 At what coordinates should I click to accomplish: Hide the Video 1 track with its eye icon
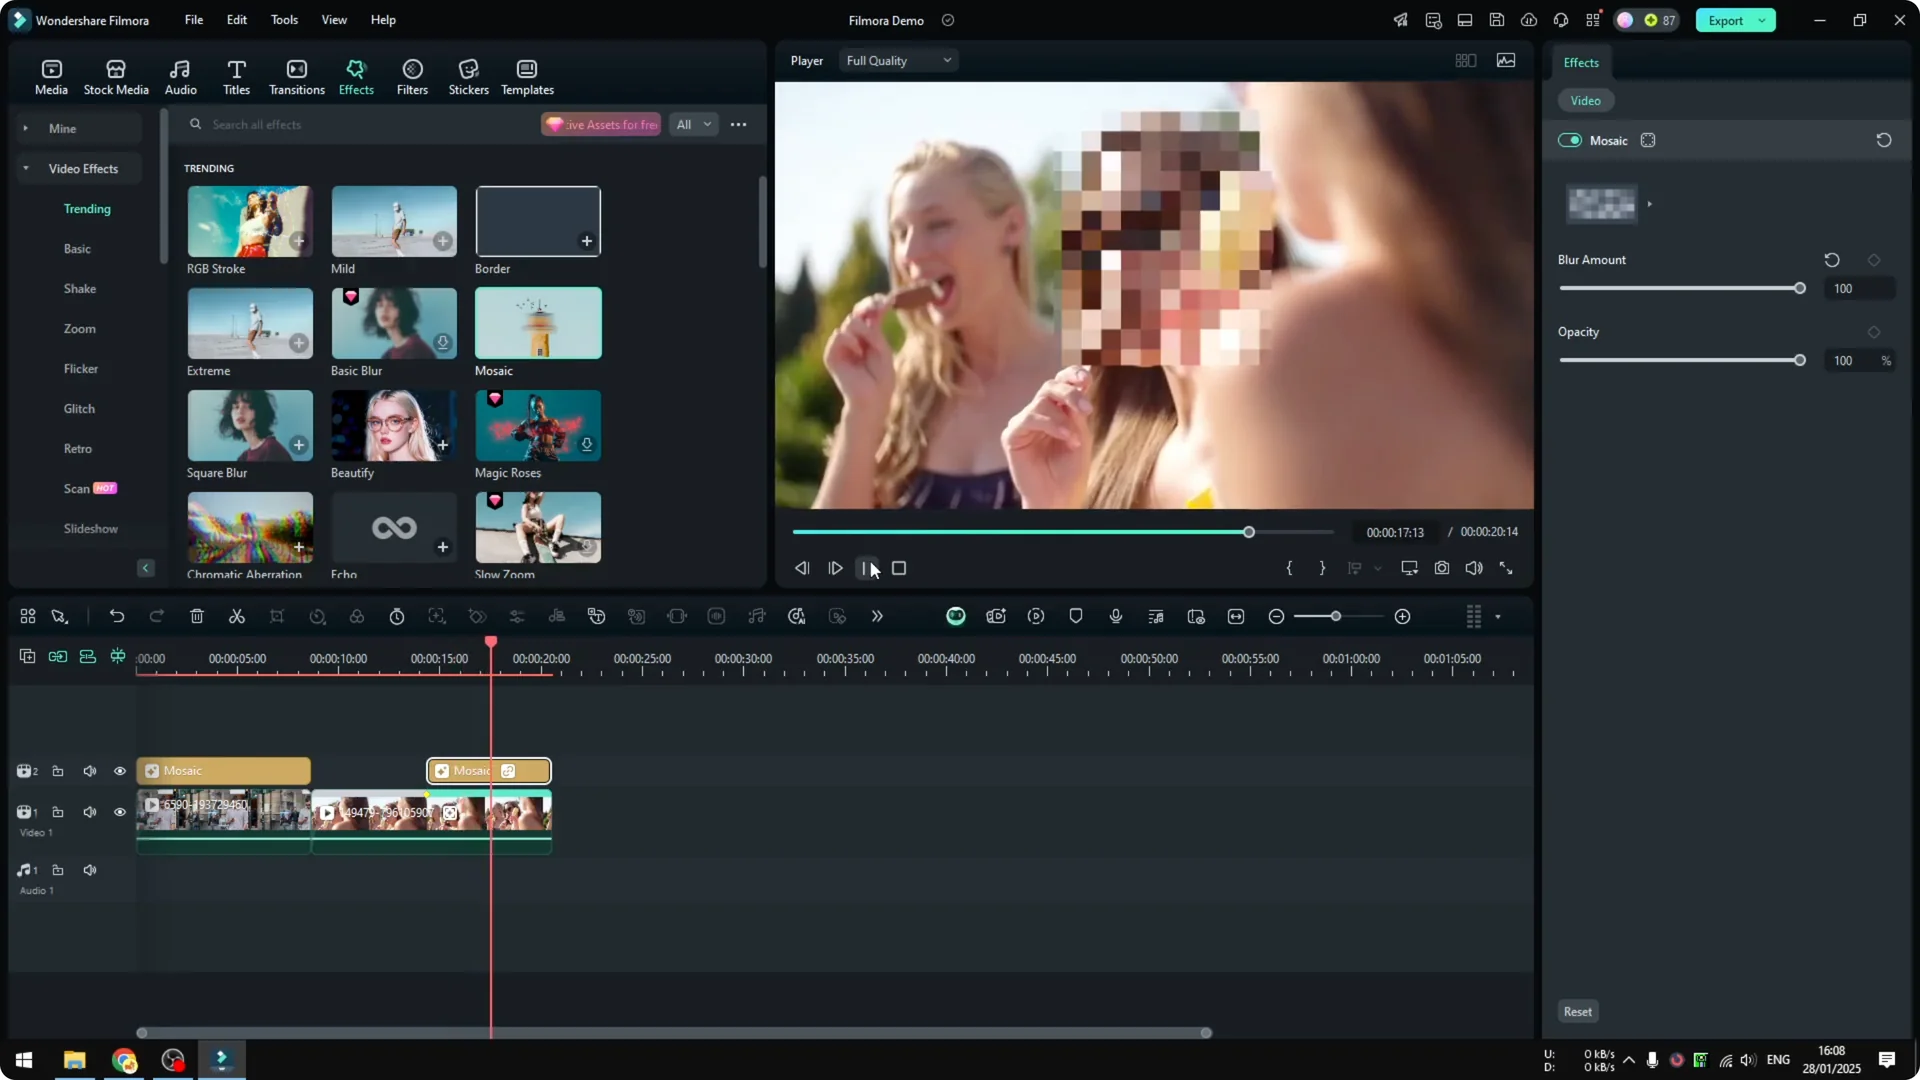(x=119, y=812)
